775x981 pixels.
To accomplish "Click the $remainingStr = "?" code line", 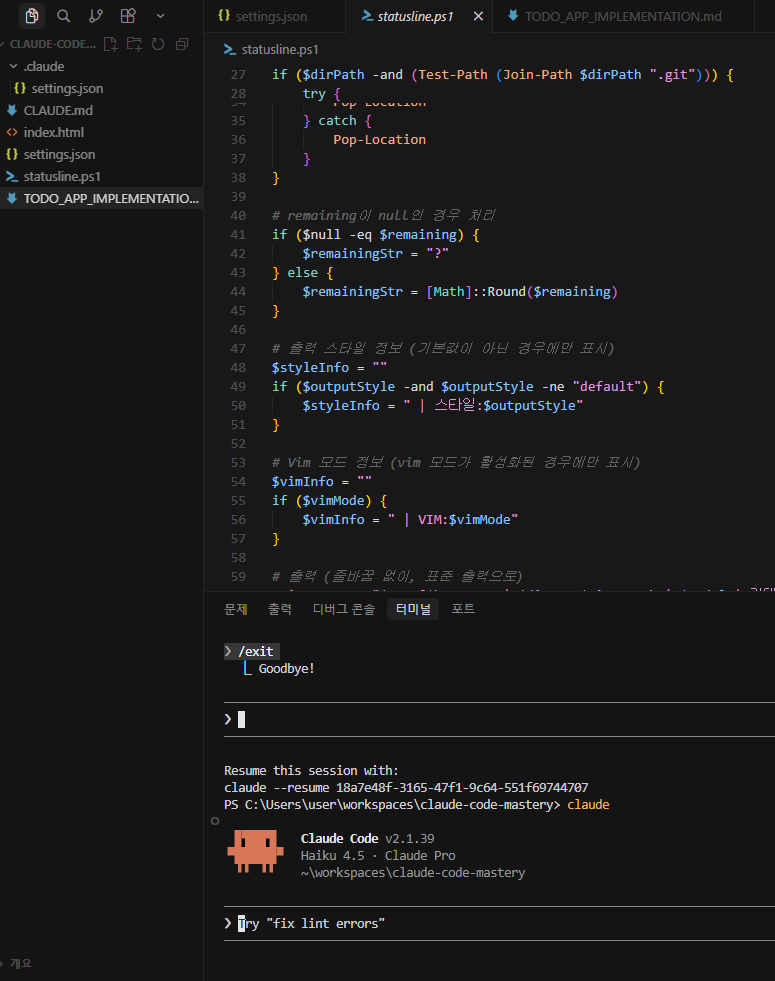I will coord(375,253).
